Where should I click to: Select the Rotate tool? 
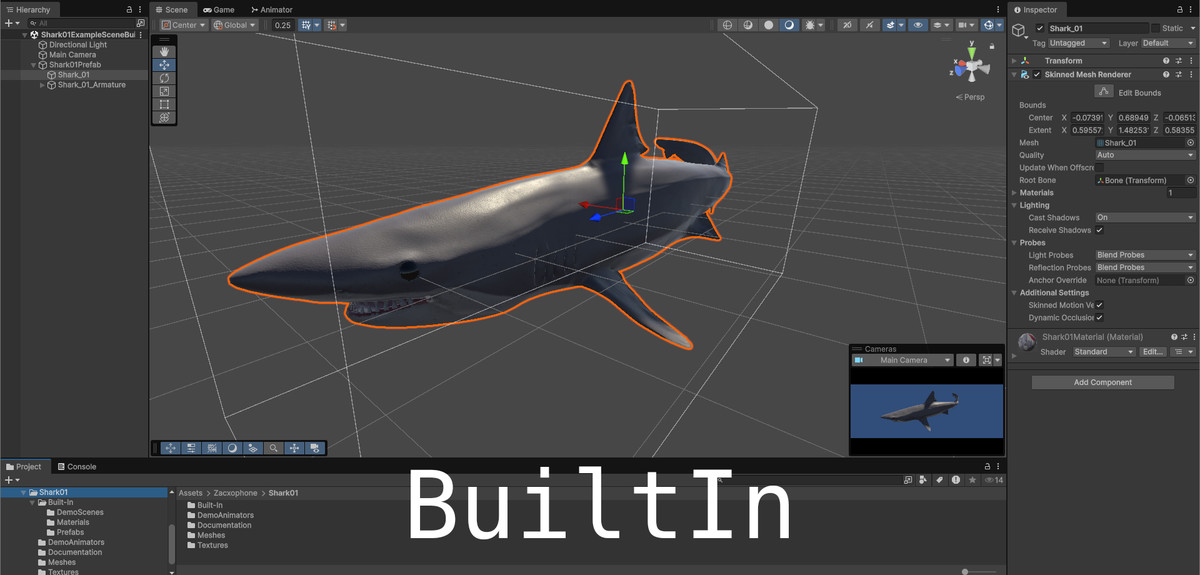164,77
